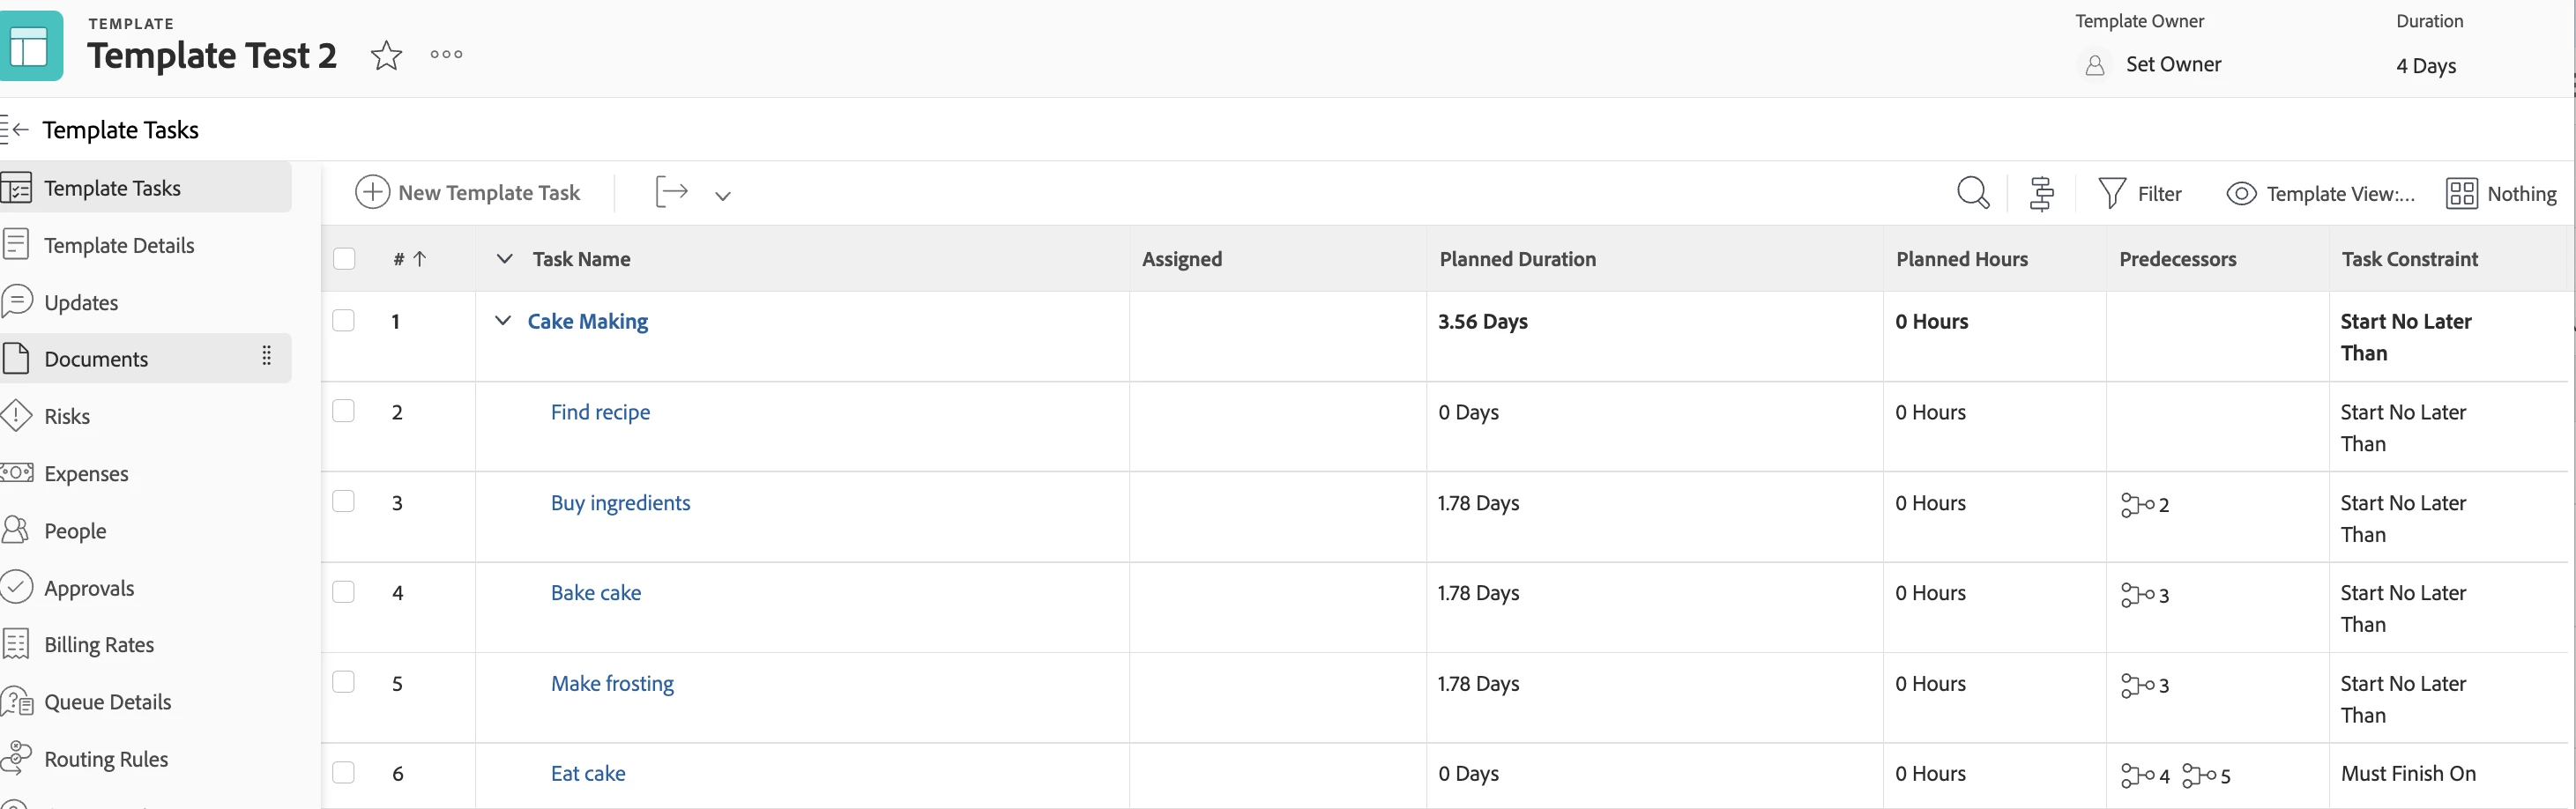2576x809 pixels.
Task: Check the box for the Find recipe row
Action: click(x=344, y=411)
